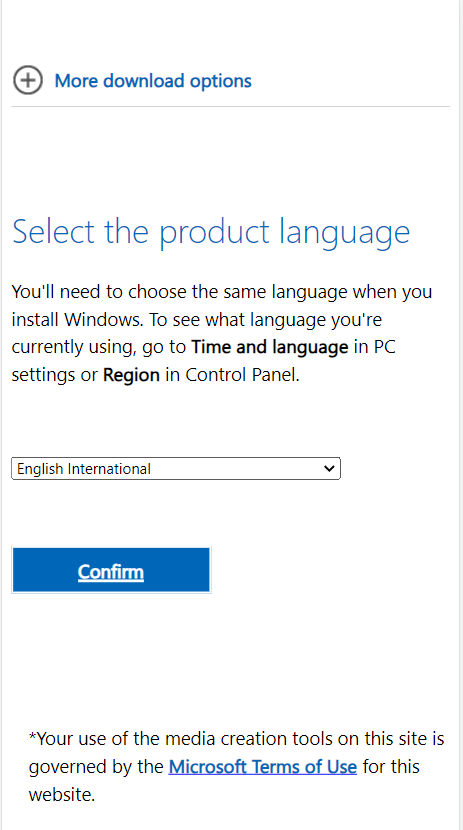
Task: Open the English International language dropdown
Action: [x=176, y=468]
